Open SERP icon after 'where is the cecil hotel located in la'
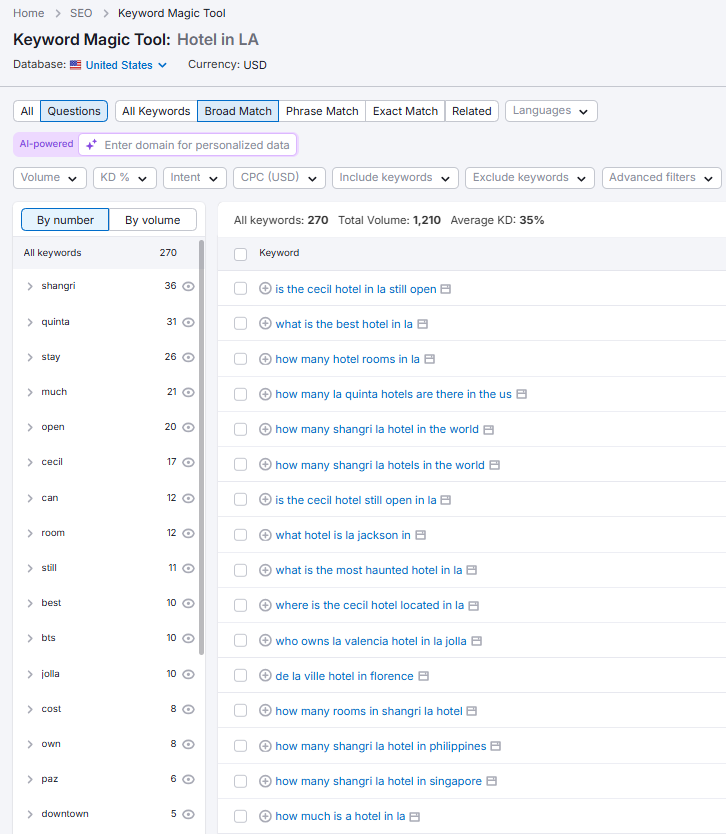The width and height of the screenshot is (726, 834). point(473,605)
